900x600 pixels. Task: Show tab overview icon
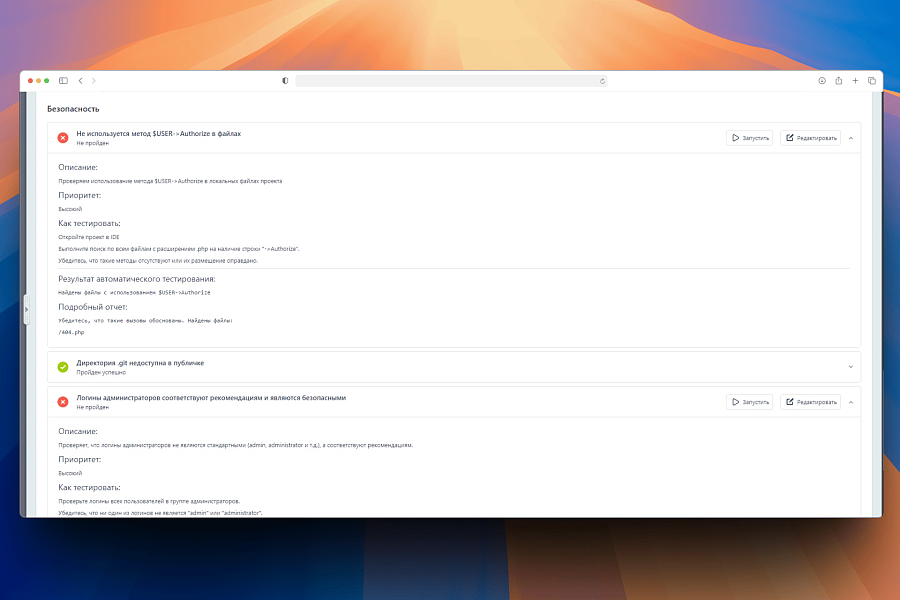(872, 81)
